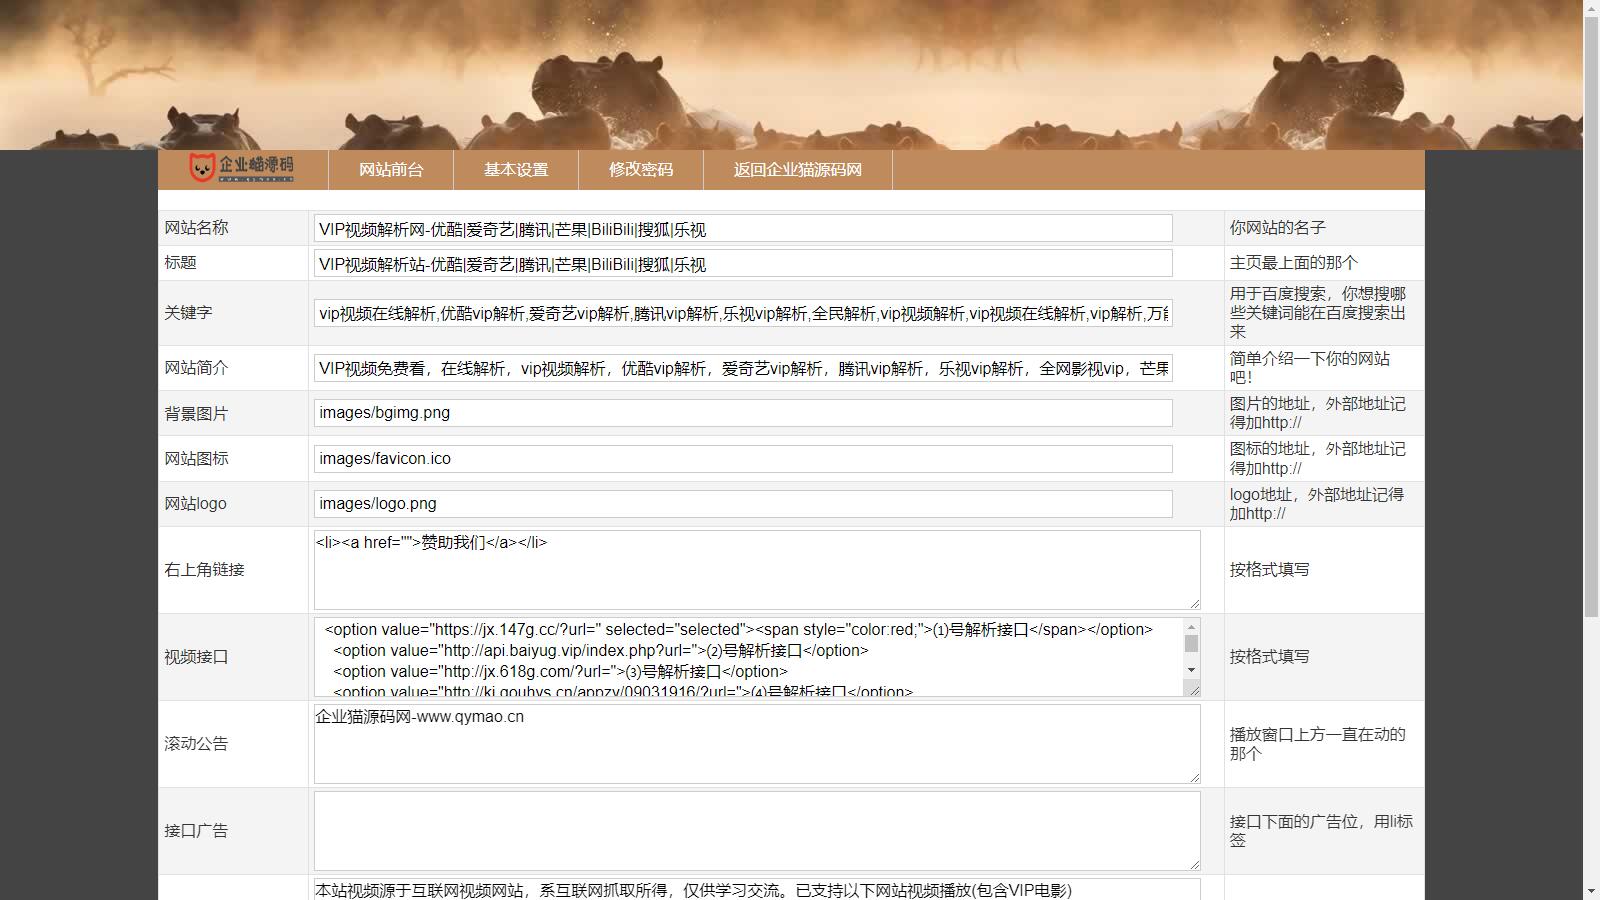Click 返回企业猫源码网 link
Image resolution: width=1600 pixels, height=900 pixels.
point(797,170)
